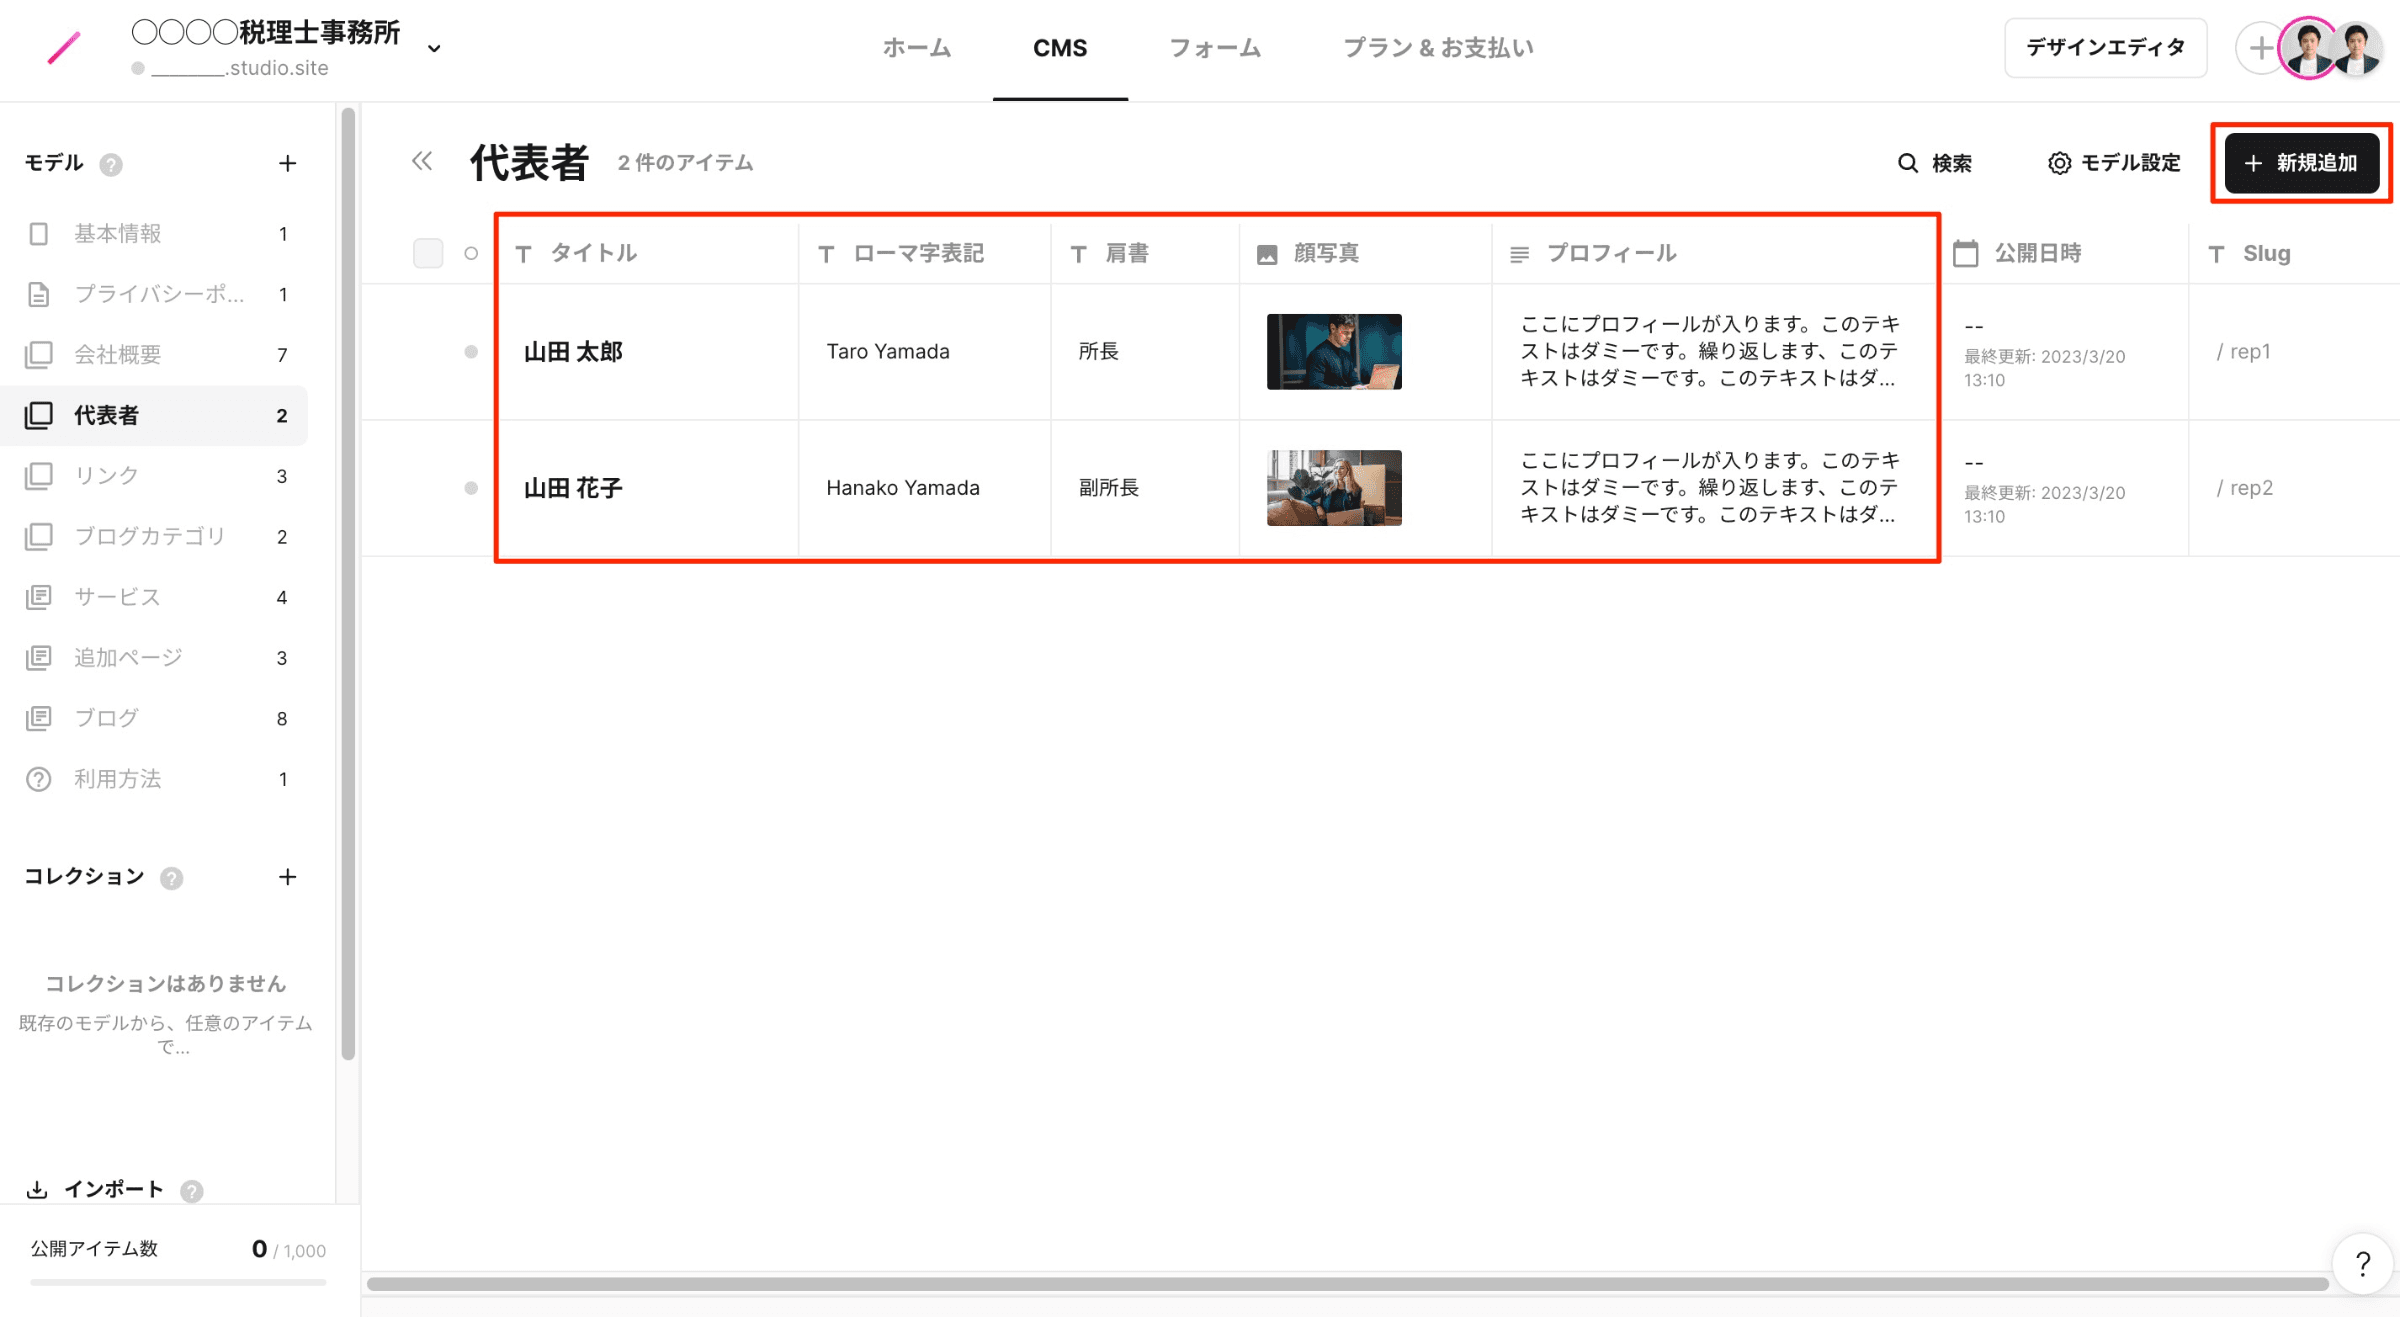
Task: Switch to the フォーム tab
Action: point(1215,48)
